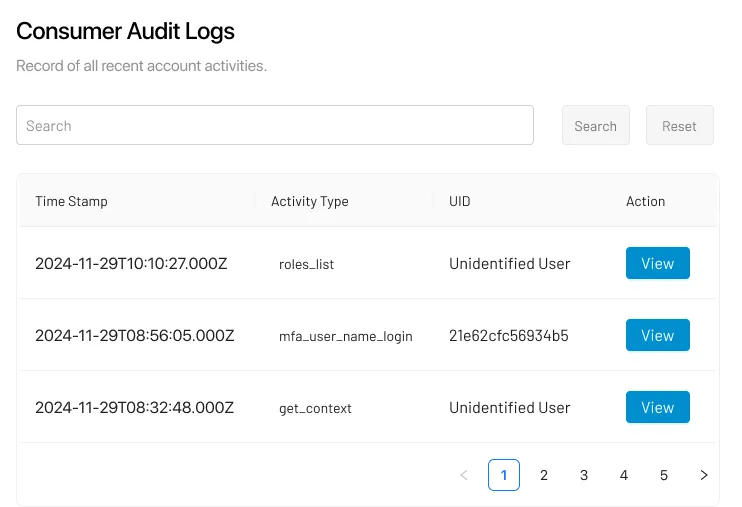Open pagination page 4
The height and width of the screenshot is (507, 742).
click(624, 475)
